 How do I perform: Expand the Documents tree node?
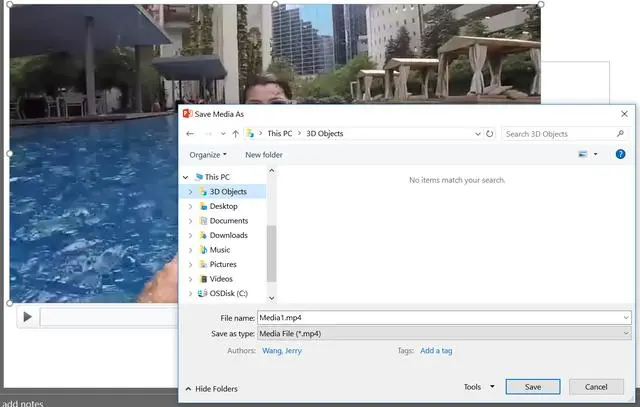(190, 221)
